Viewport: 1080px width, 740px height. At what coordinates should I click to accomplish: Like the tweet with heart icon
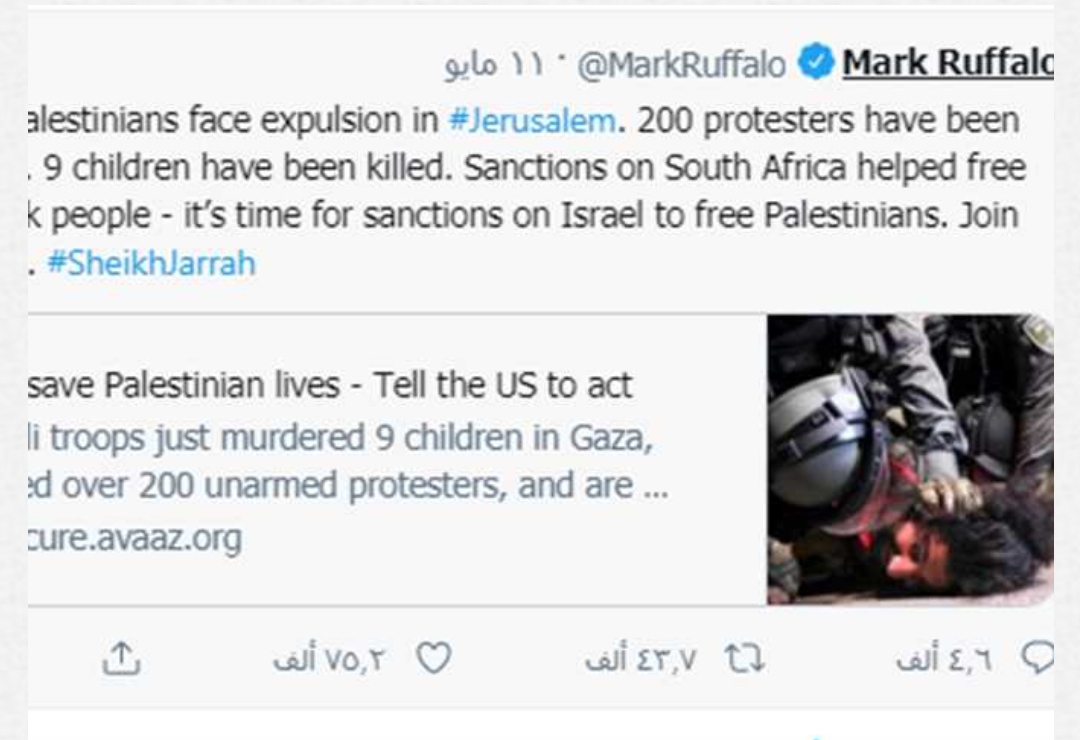tap(434, 658)
